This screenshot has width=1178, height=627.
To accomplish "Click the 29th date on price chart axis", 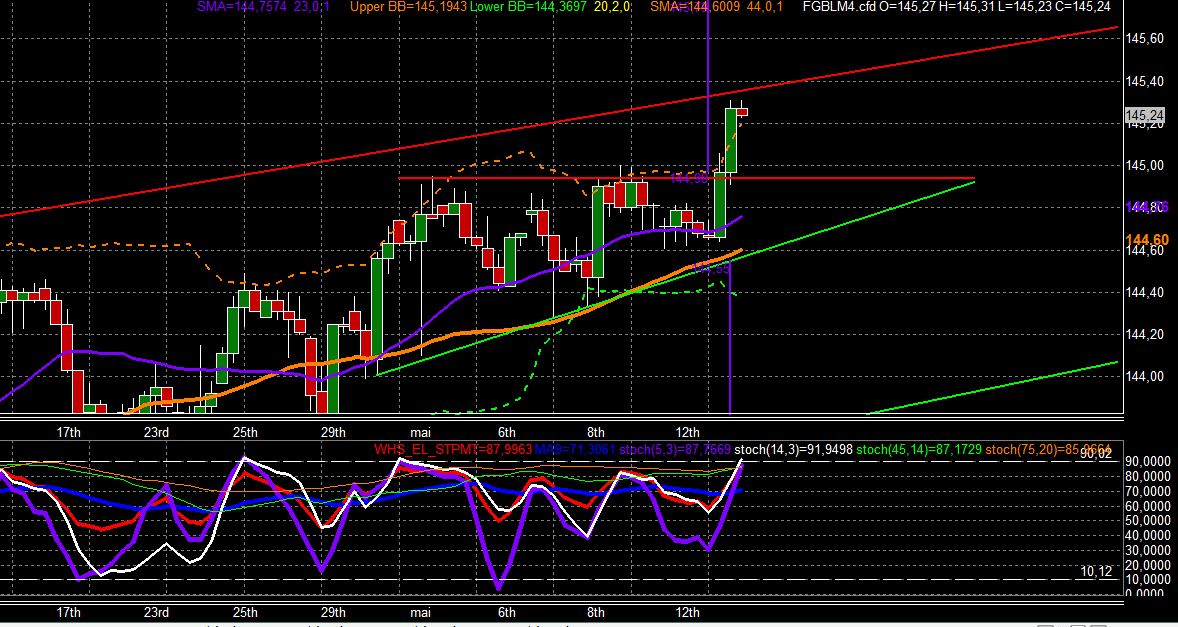I will 333,432.
